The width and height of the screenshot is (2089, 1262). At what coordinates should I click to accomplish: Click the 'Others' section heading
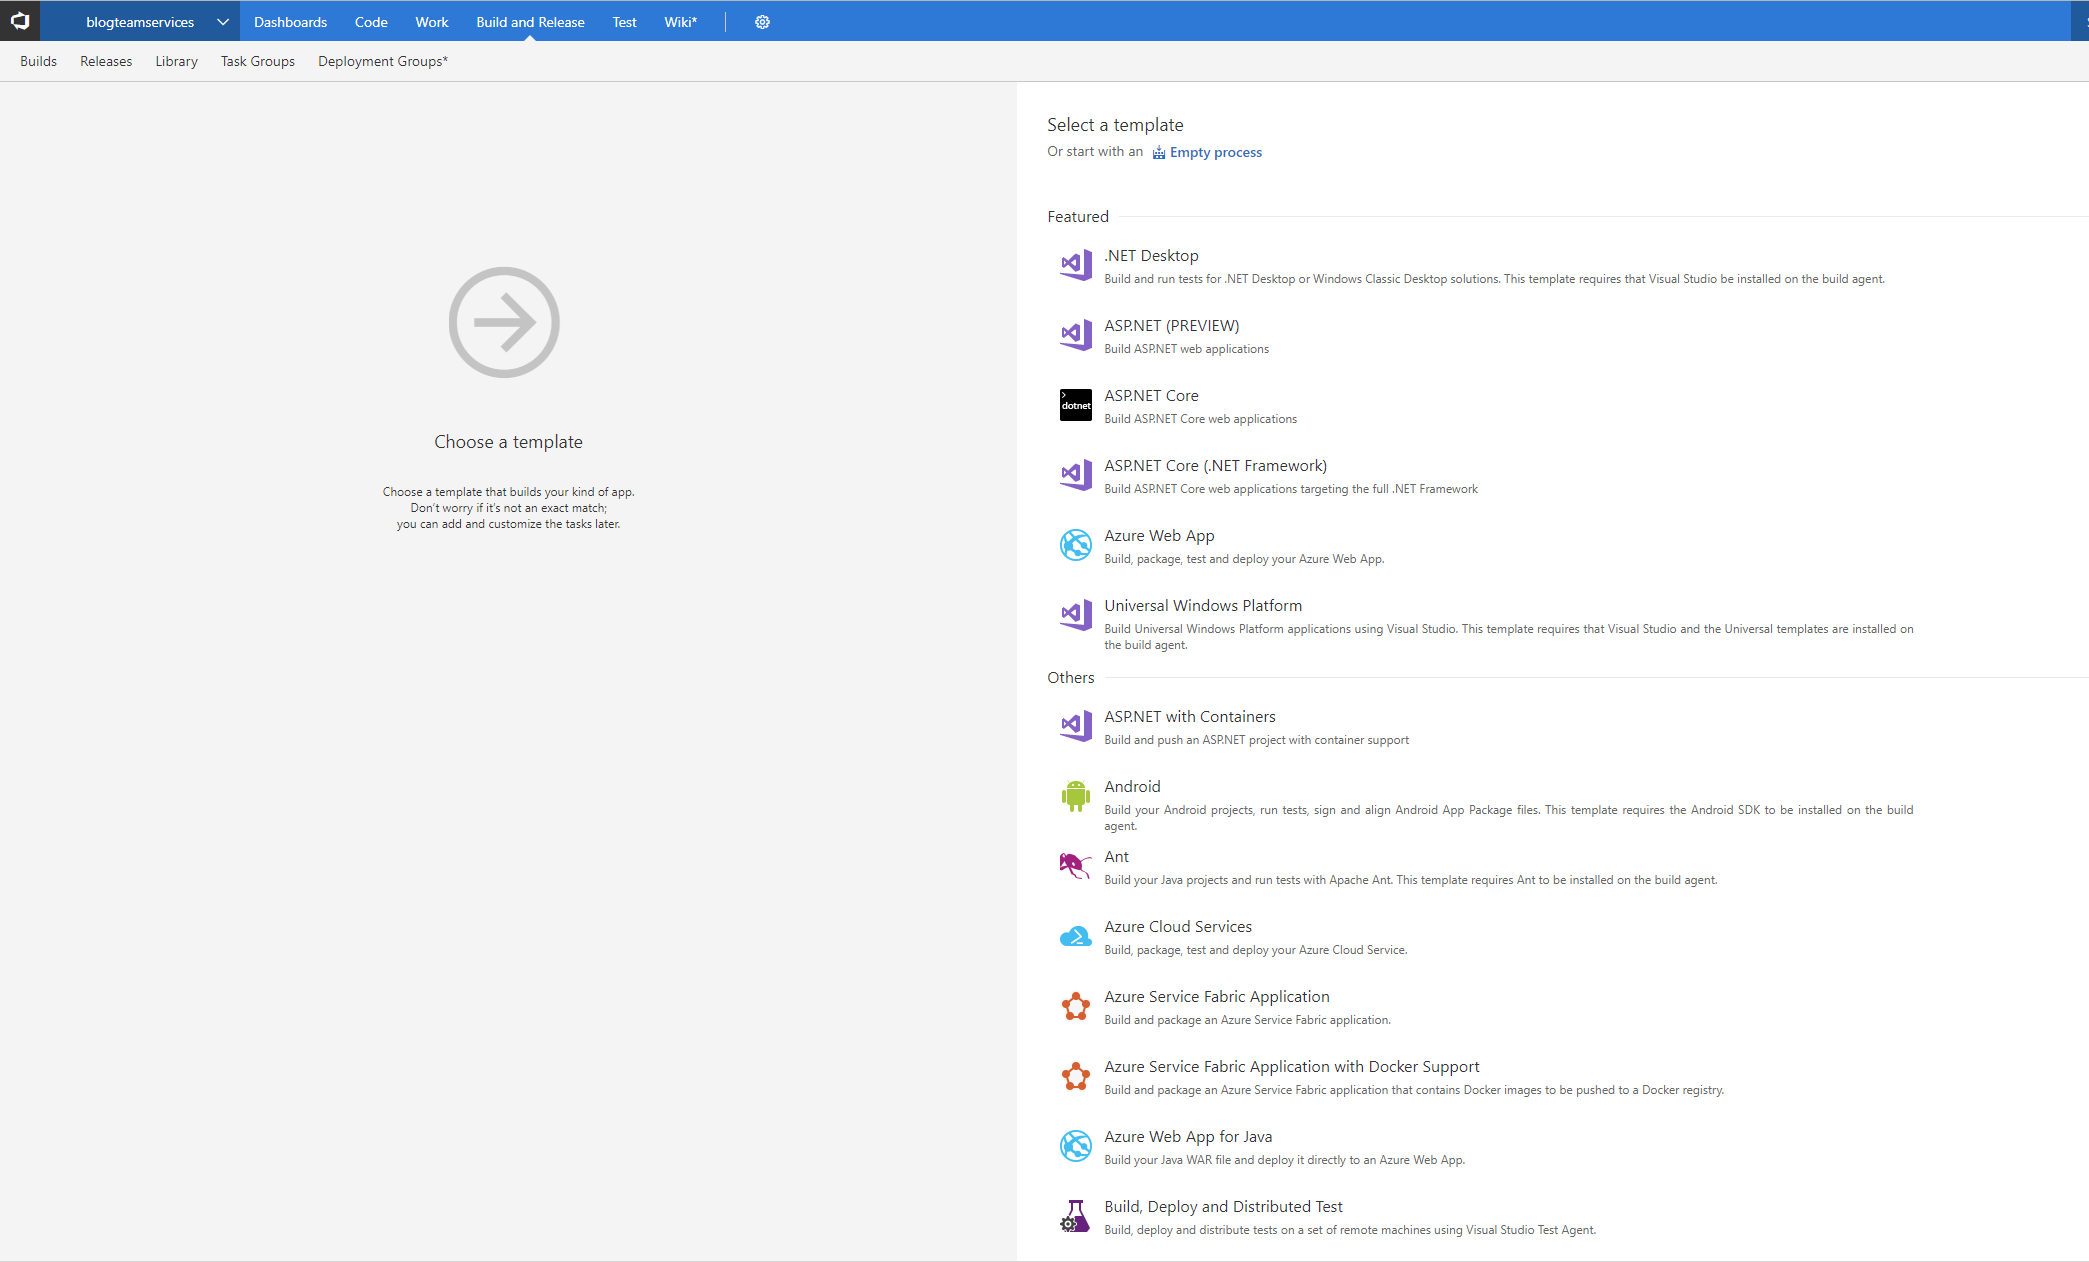click(1071, 678)
